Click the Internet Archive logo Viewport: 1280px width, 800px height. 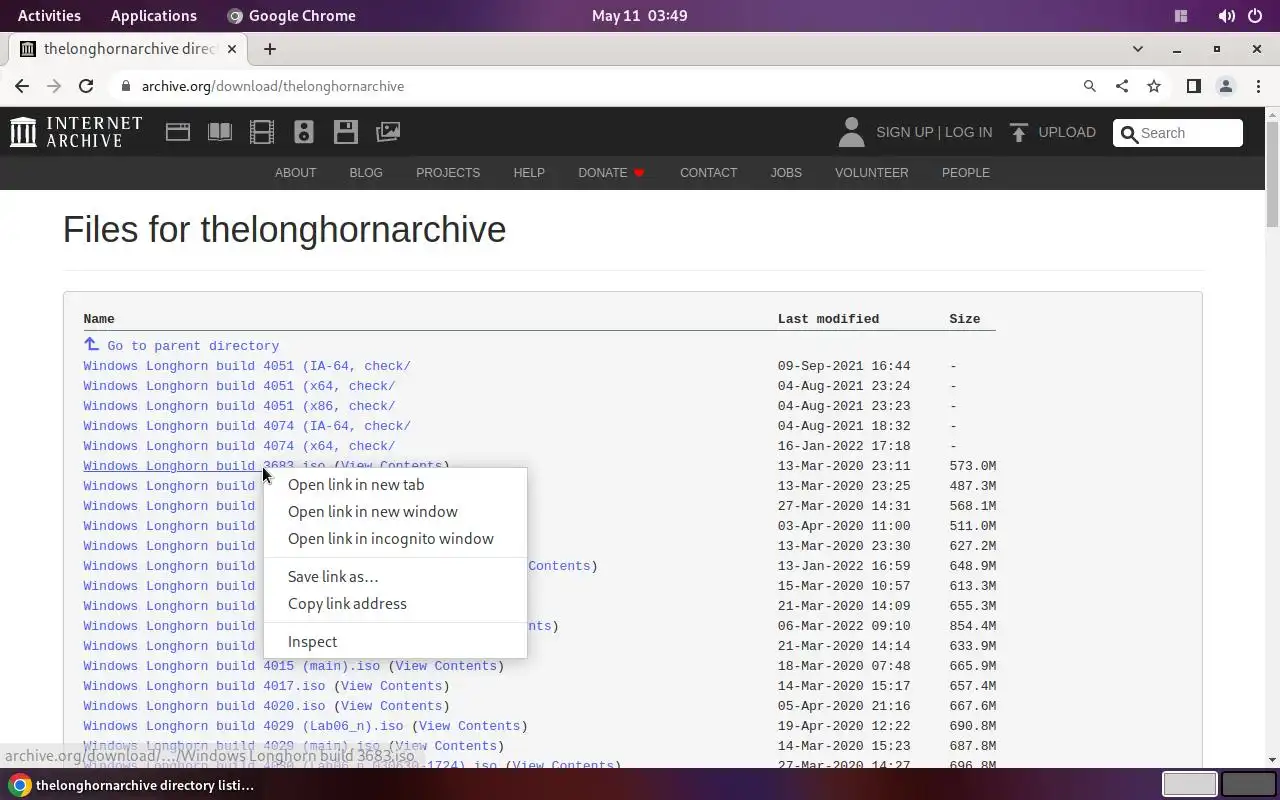pos(76,132)
